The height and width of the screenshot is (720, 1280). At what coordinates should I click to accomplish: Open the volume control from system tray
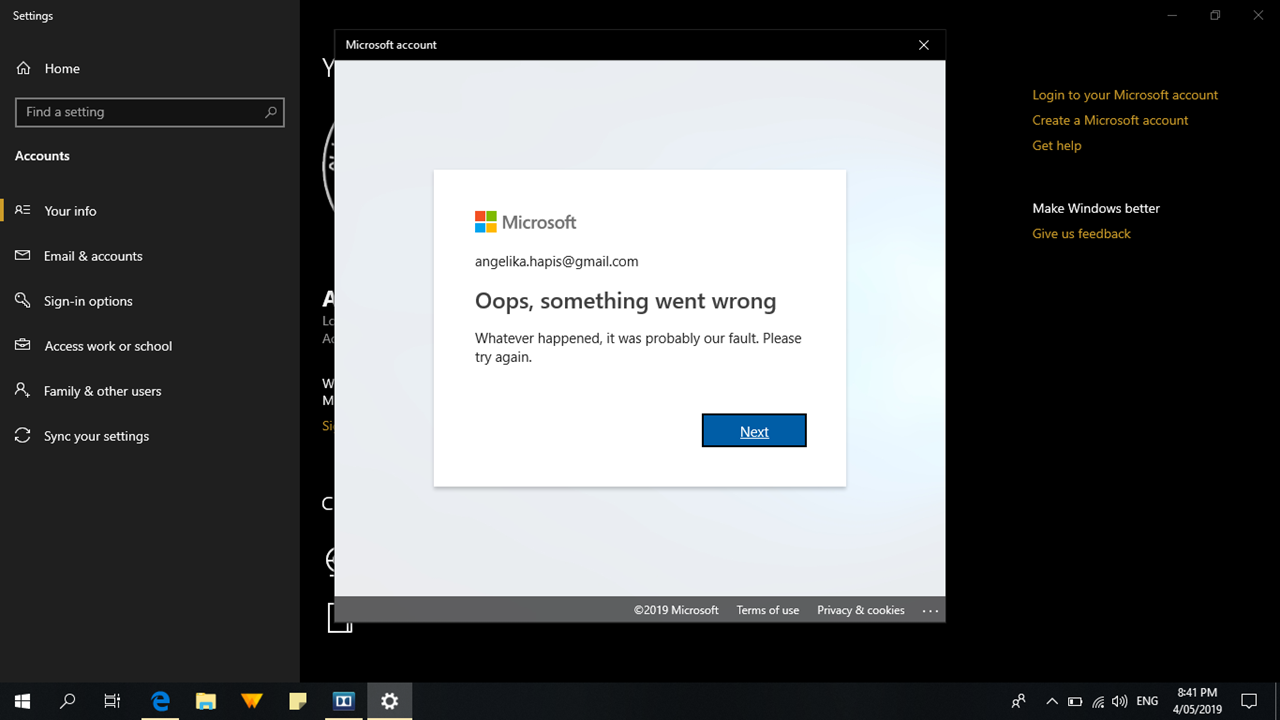[x=1119, y=700]
